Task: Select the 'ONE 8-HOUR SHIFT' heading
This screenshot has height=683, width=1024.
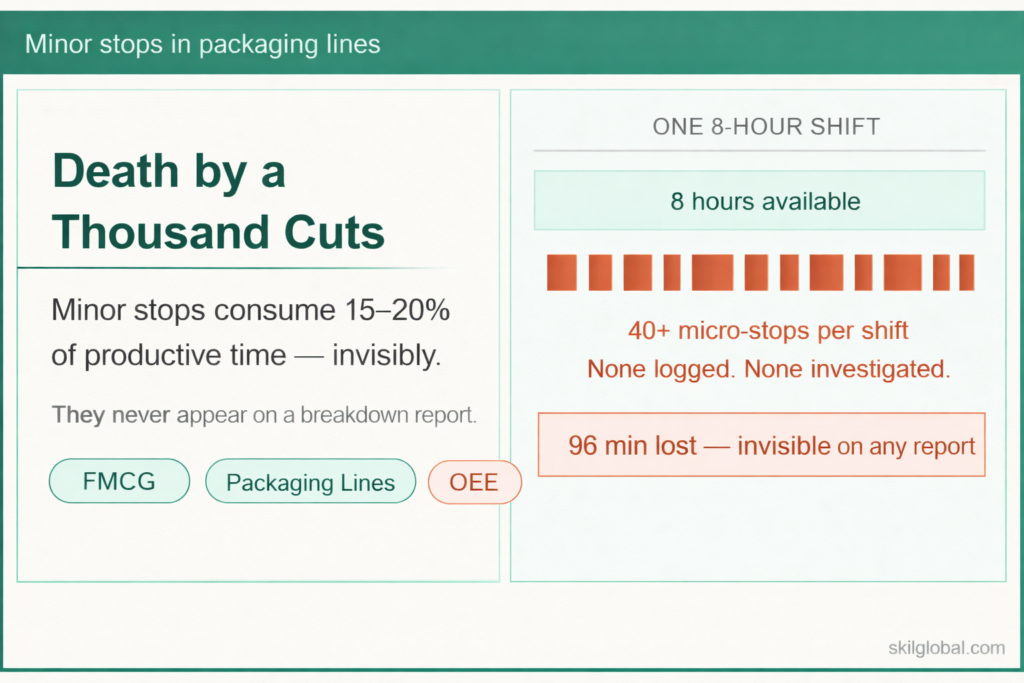Action: pyautogui.click(x=766, y=127)
